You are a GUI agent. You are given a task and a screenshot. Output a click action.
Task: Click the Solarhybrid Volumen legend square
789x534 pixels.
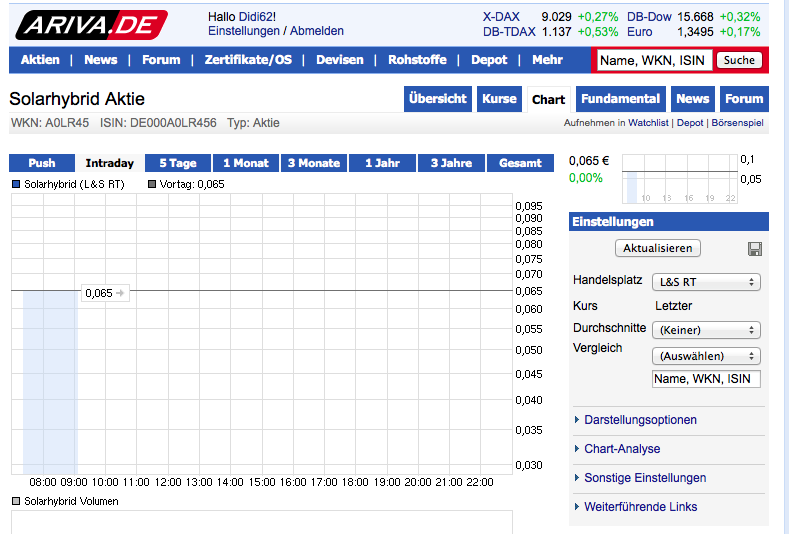click(16, 501)
